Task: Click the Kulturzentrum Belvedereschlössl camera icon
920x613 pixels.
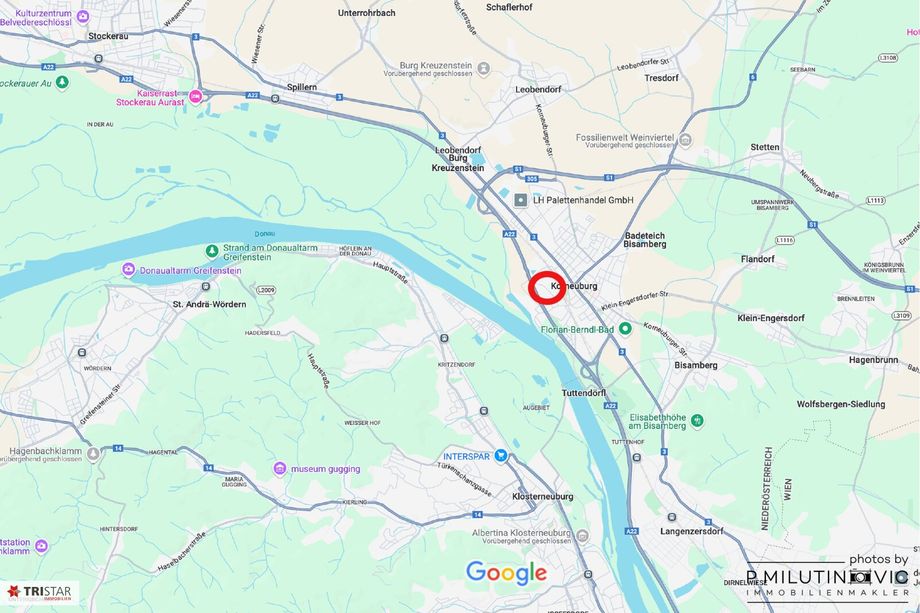Action: pos(83,16)
